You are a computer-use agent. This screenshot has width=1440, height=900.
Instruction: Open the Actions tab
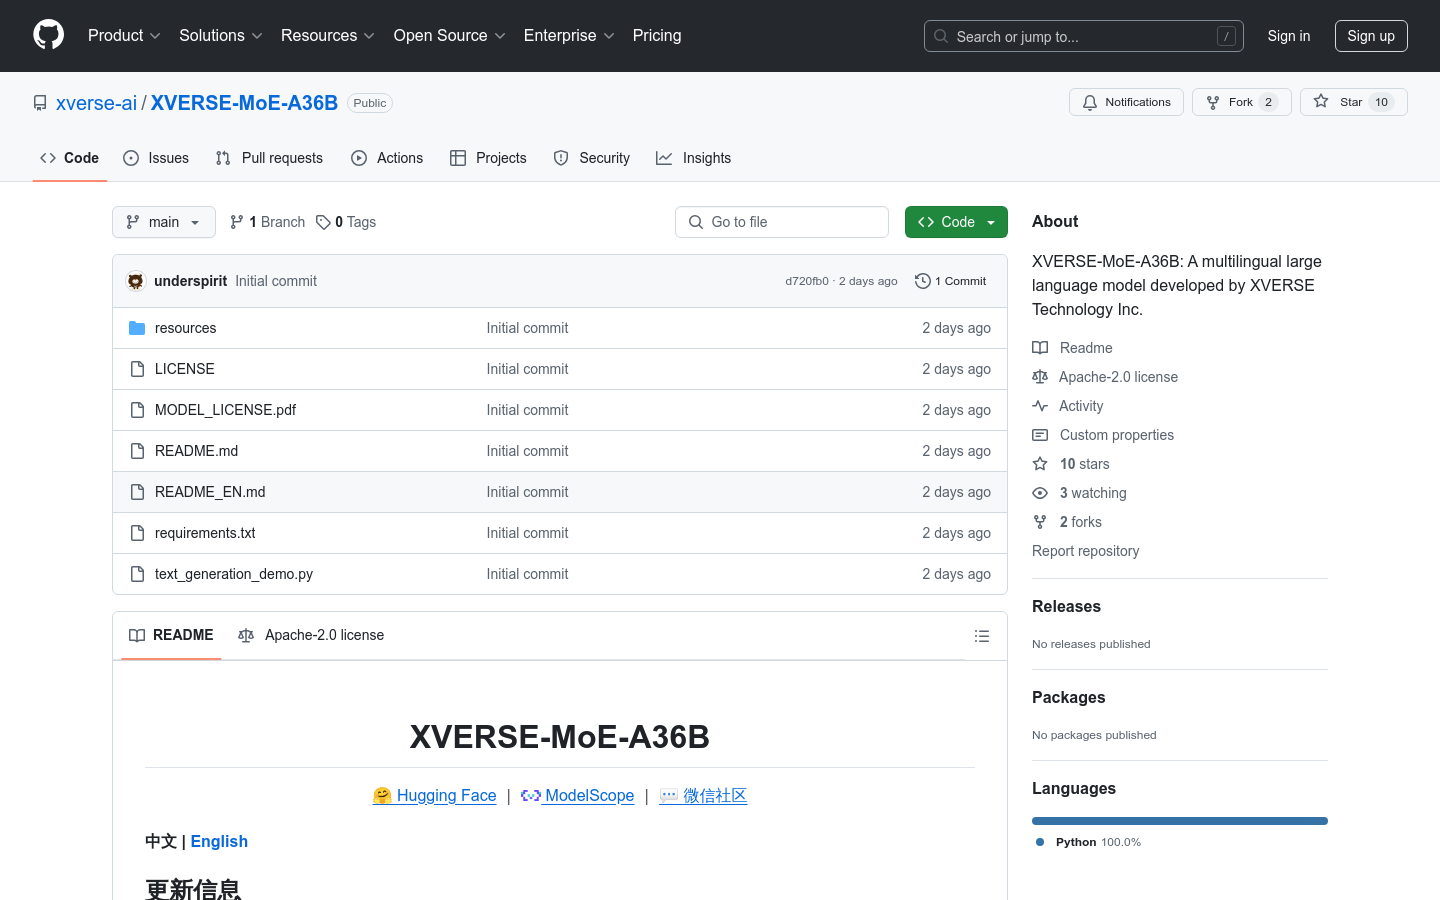pos(387,158)
